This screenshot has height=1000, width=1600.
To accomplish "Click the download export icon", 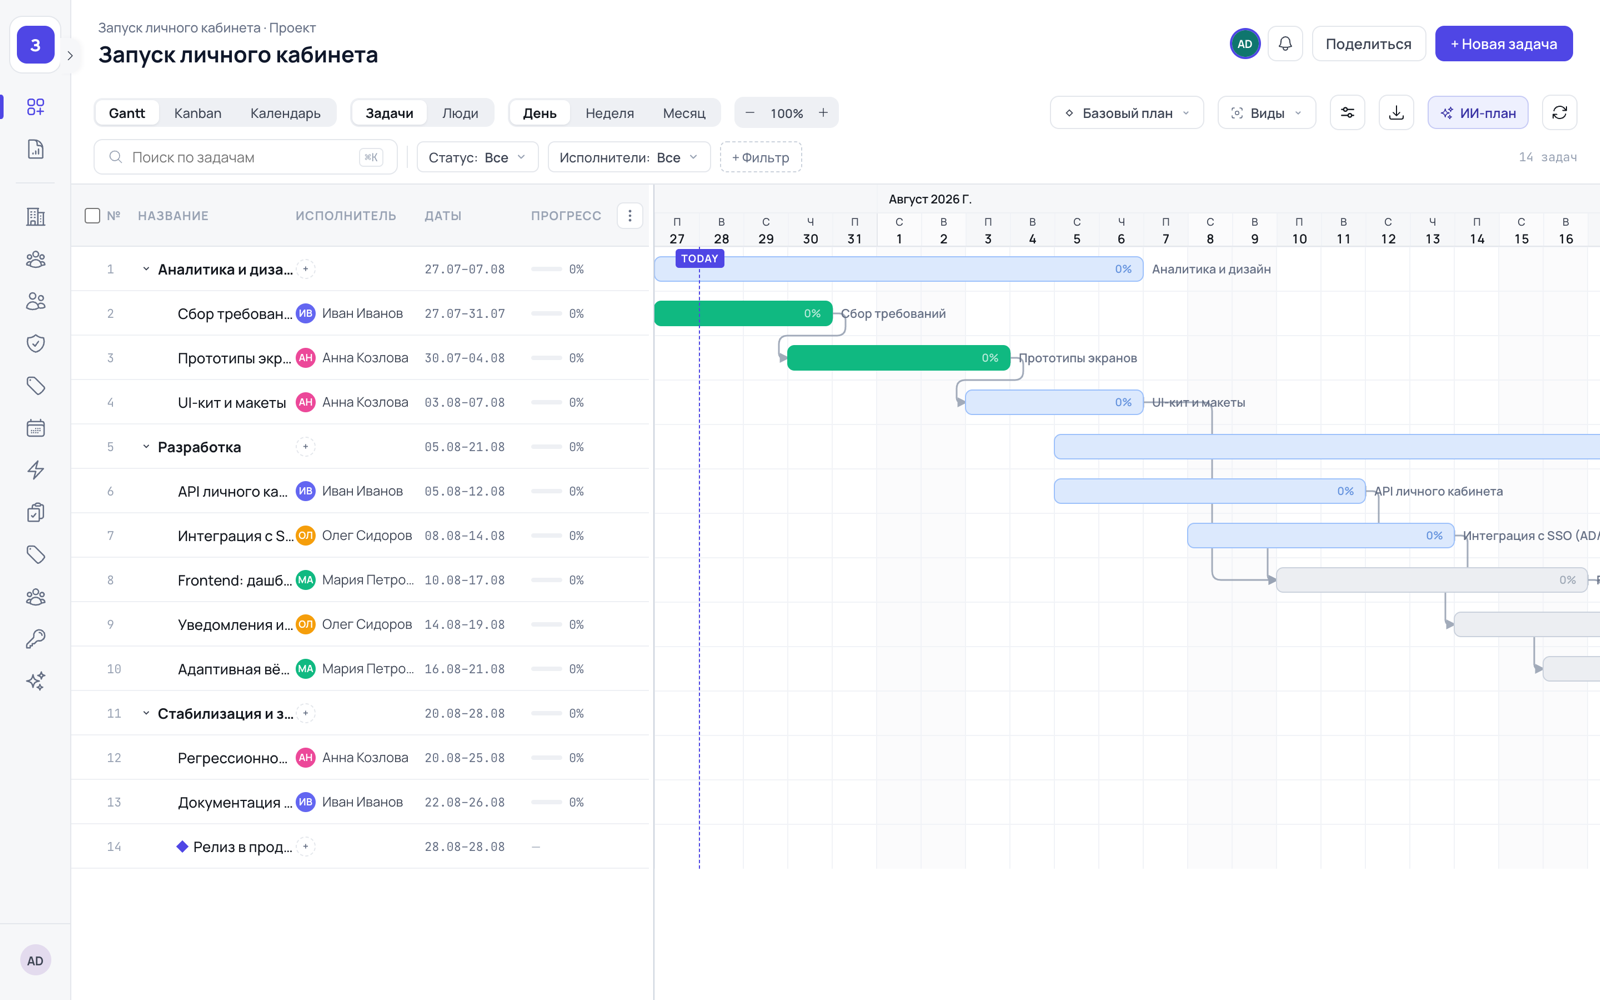I will (1396, 113).
